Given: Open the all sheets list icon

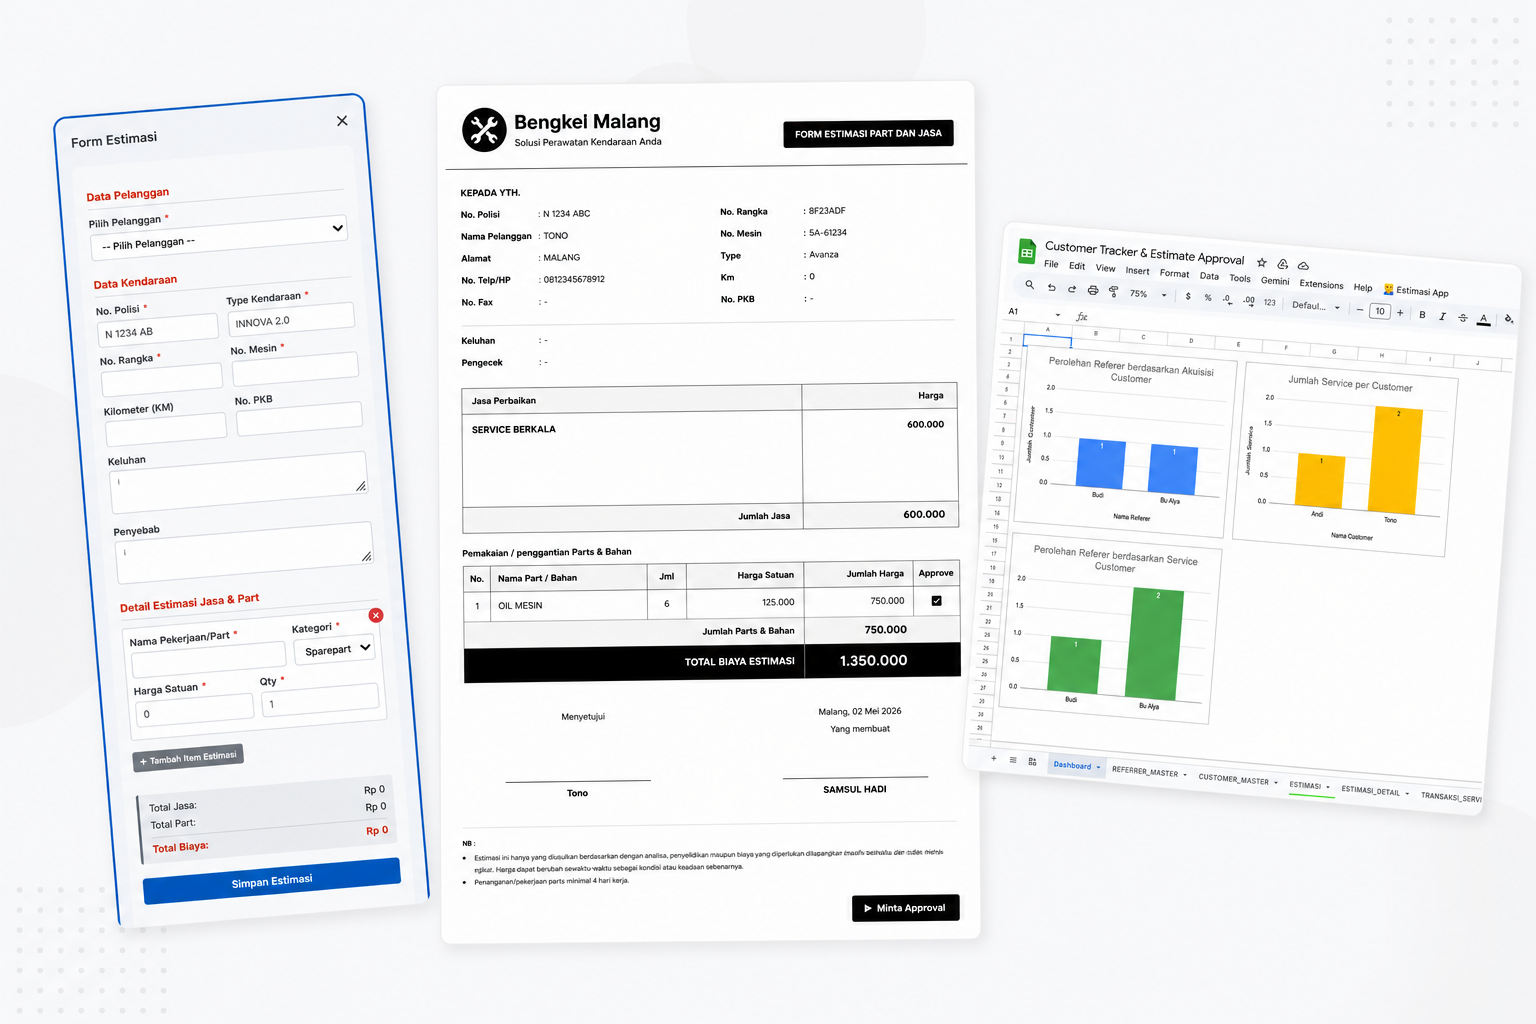Looking at the screenshot, I should coord(1013,760).
